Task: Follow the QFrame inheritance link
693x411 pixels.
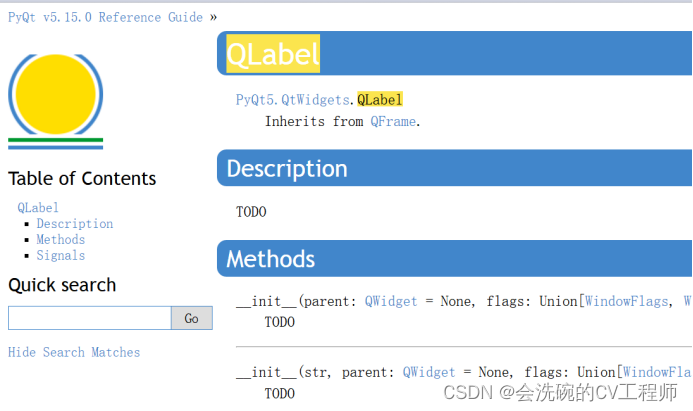Action: tap(392, 121)
